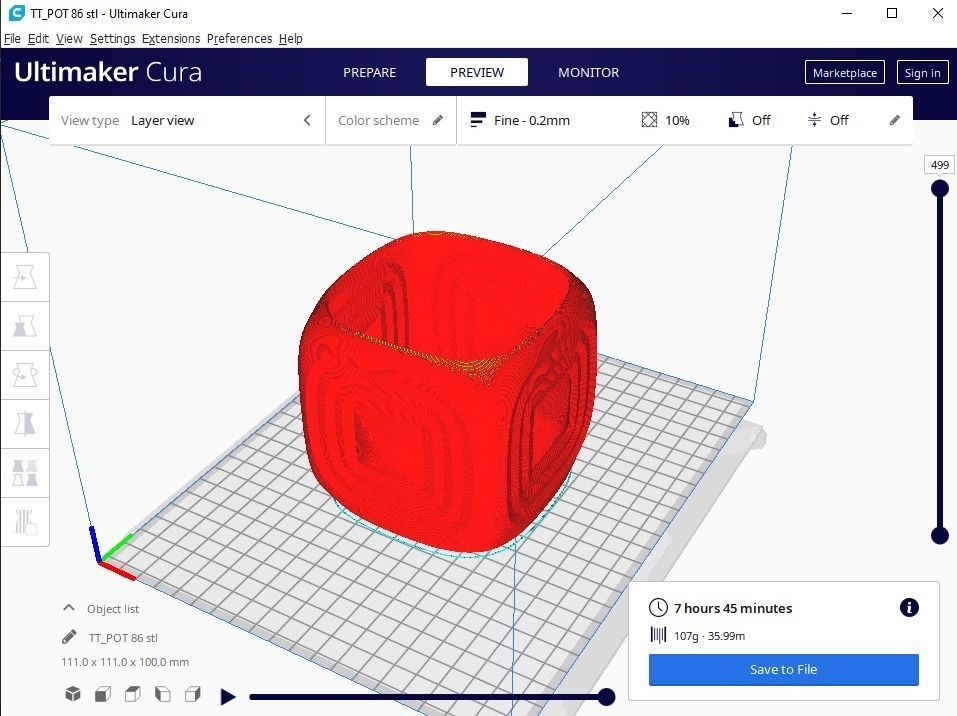Rename TT_POT 86 stl with pencil icon
957x716 pixels.
(69, 637)
